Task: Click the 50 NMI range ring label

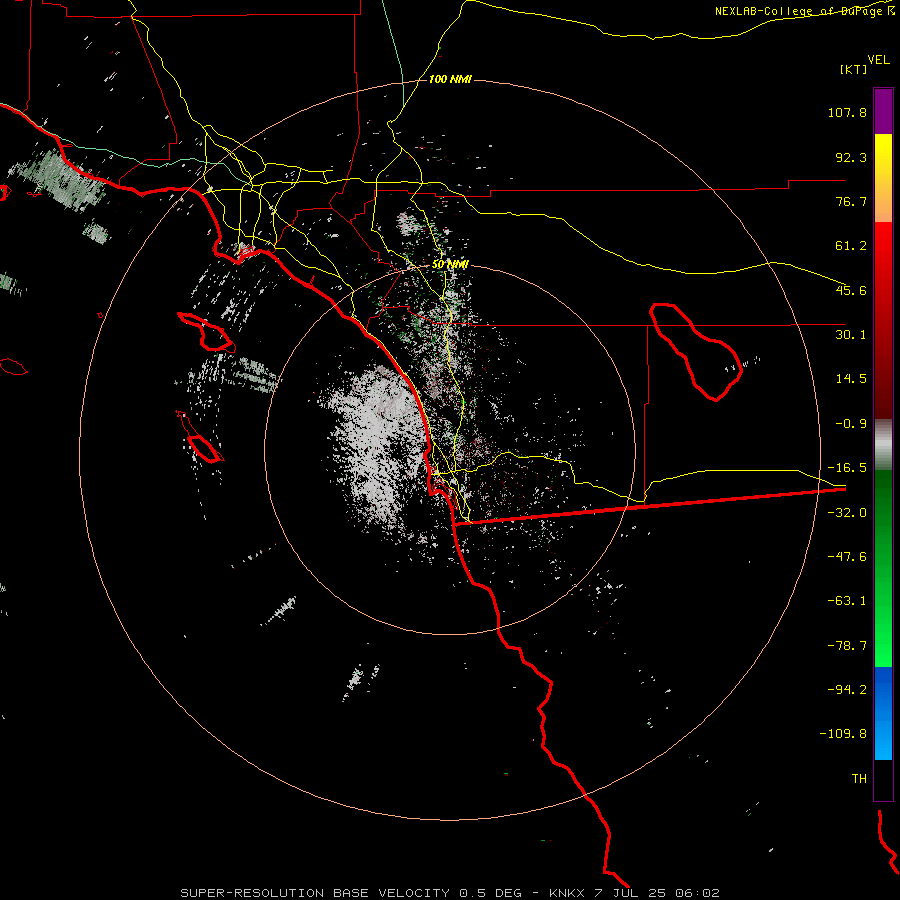Action: coord(450,265)
